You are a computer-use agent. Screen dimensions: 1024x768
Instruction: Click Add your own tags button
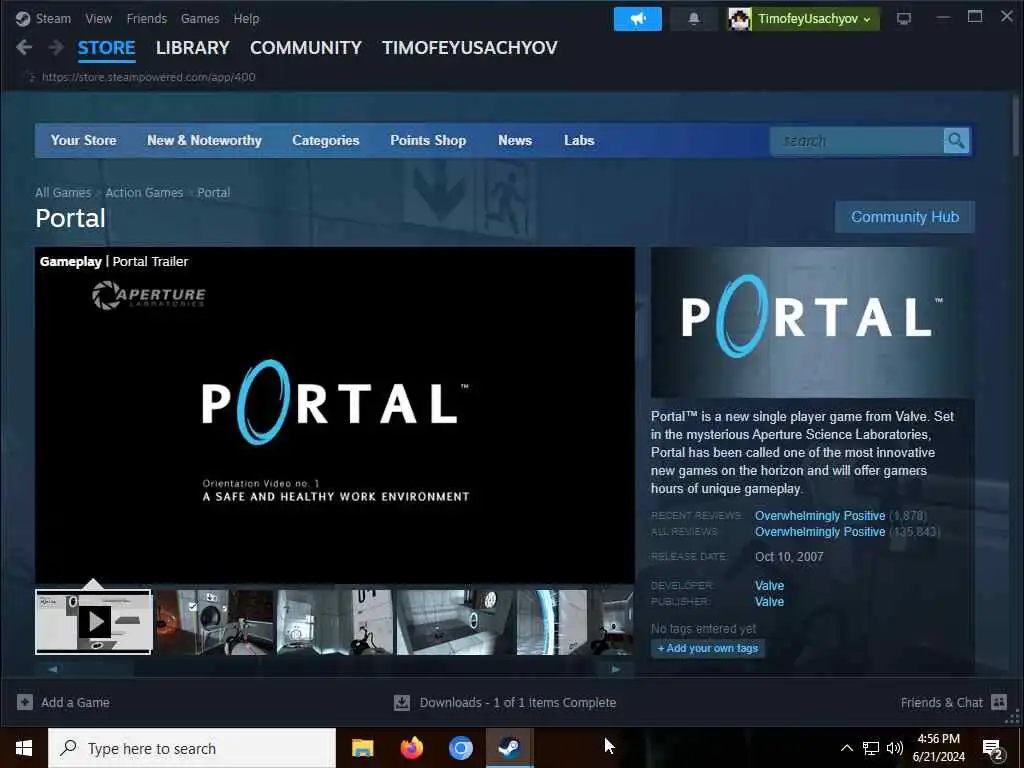pyautogui.click(x=708, y=648)
